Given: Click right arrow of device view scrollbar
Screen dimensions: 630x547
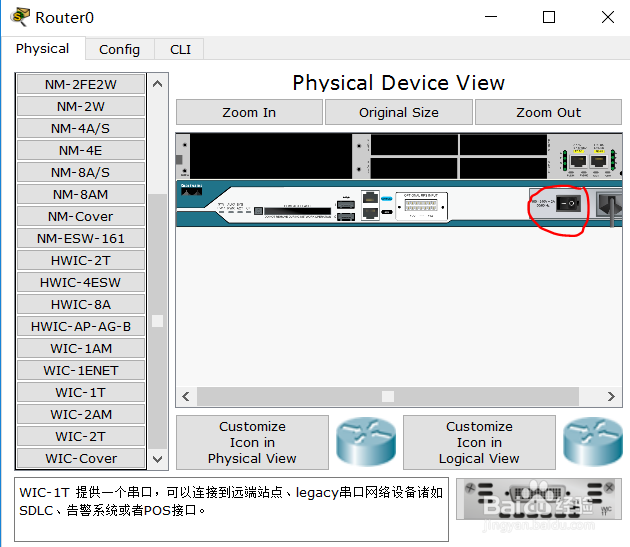Looking at the screenshot, I should pyautogui.click(x=611, y=397).
